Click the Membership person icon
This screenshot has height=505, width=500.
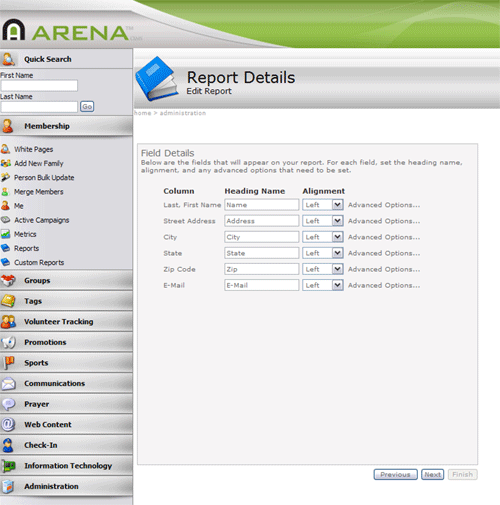(x=8, y=126)
